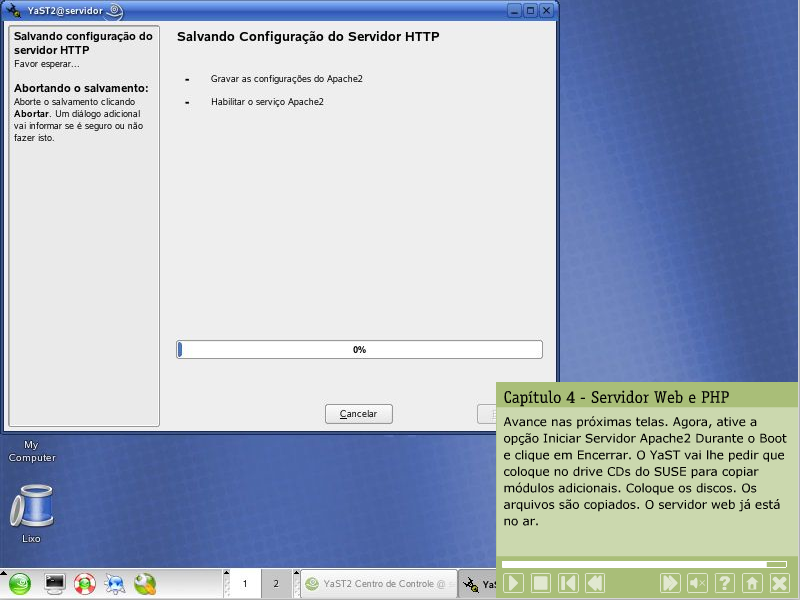The height and width of the screenshot is (600, 800).
Task: Open the YaST2 window menu icon
Action: click(14, 11)
